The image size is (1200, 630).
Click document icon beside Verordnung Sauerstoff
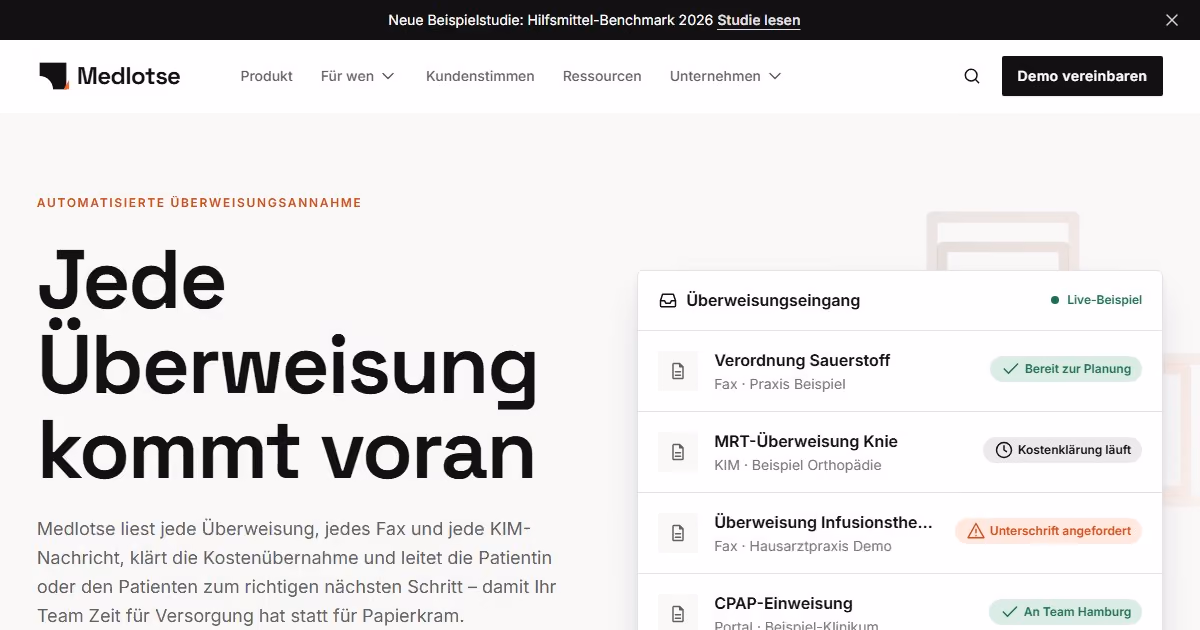click(678, 371)
